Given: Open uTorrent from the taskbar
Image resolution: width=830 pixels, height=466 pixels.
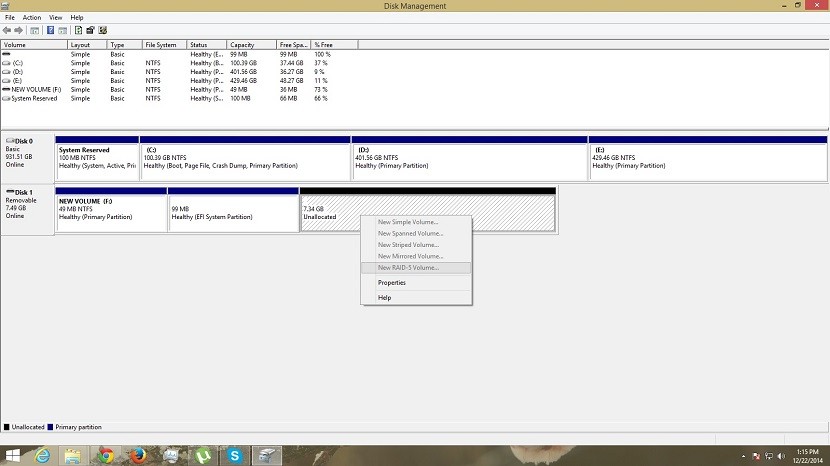Looking at the screenshot, I should pos(203,455).
